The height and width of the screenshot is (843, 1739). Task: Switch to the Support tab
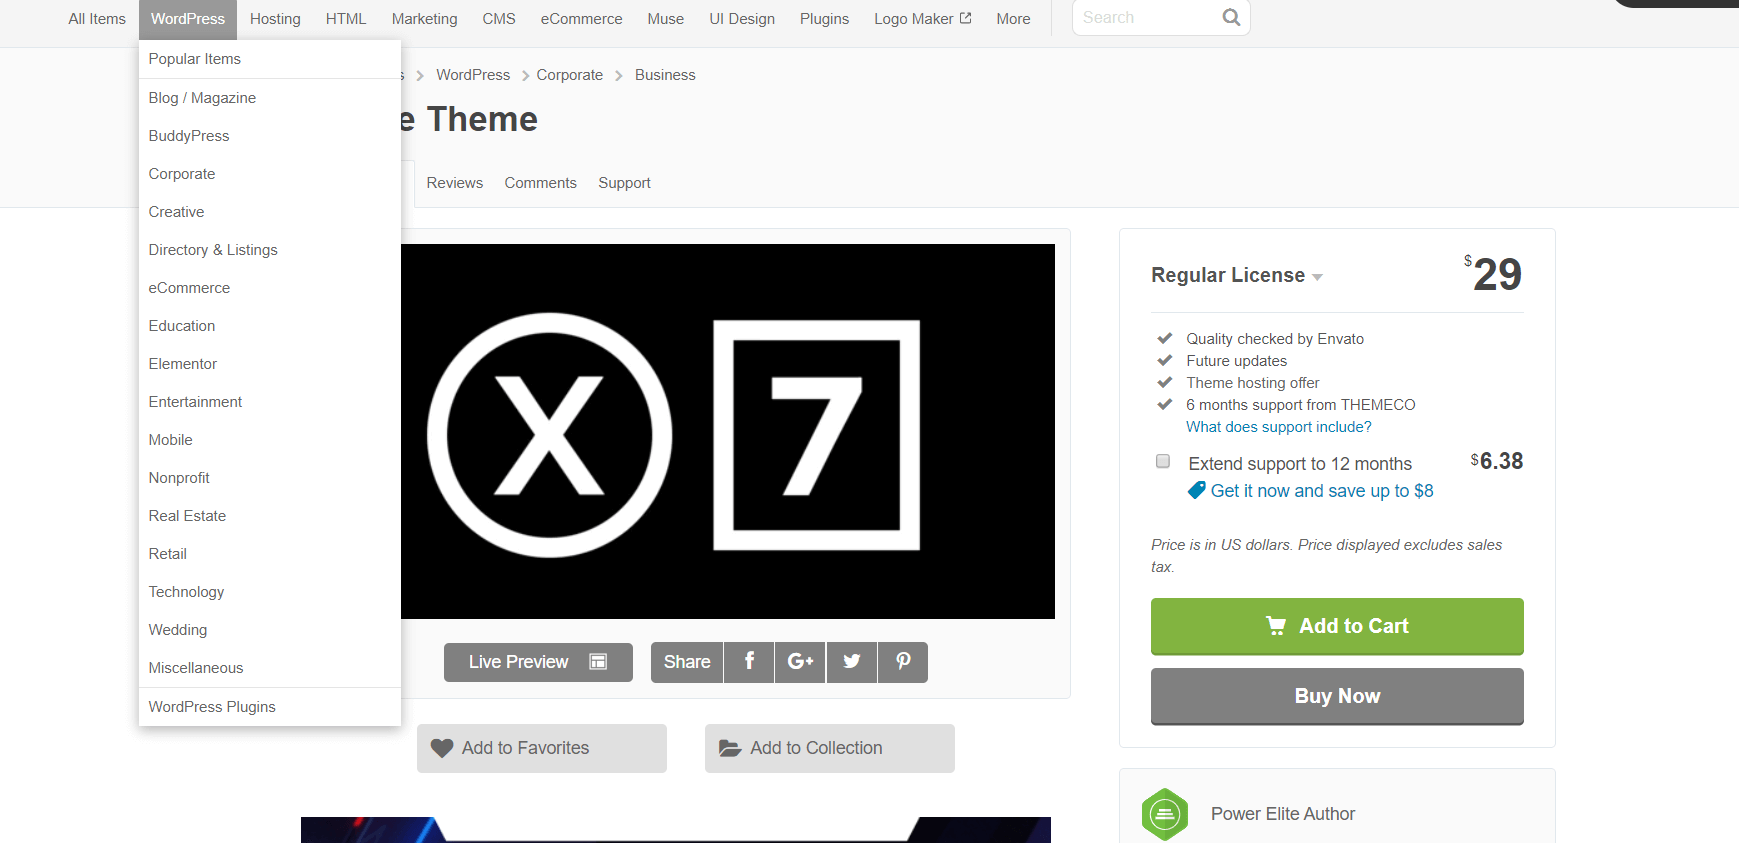click(624, 183)
